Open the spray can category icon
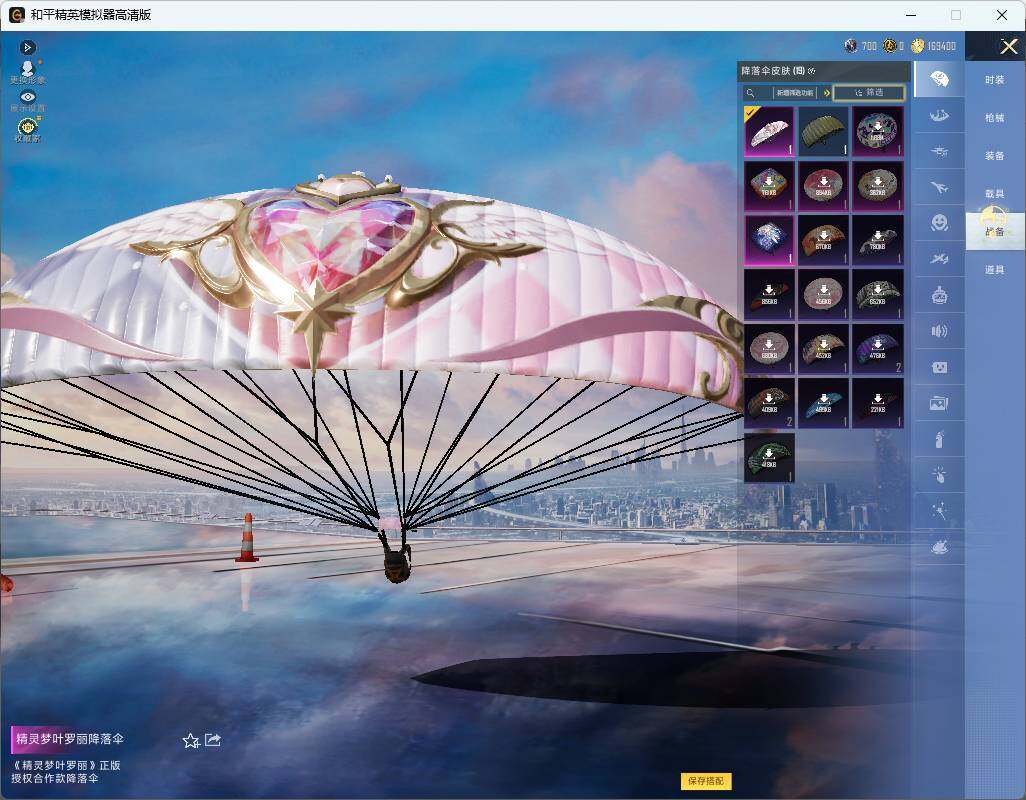Viewport: 1026px width, 800px height. [939, 439]
